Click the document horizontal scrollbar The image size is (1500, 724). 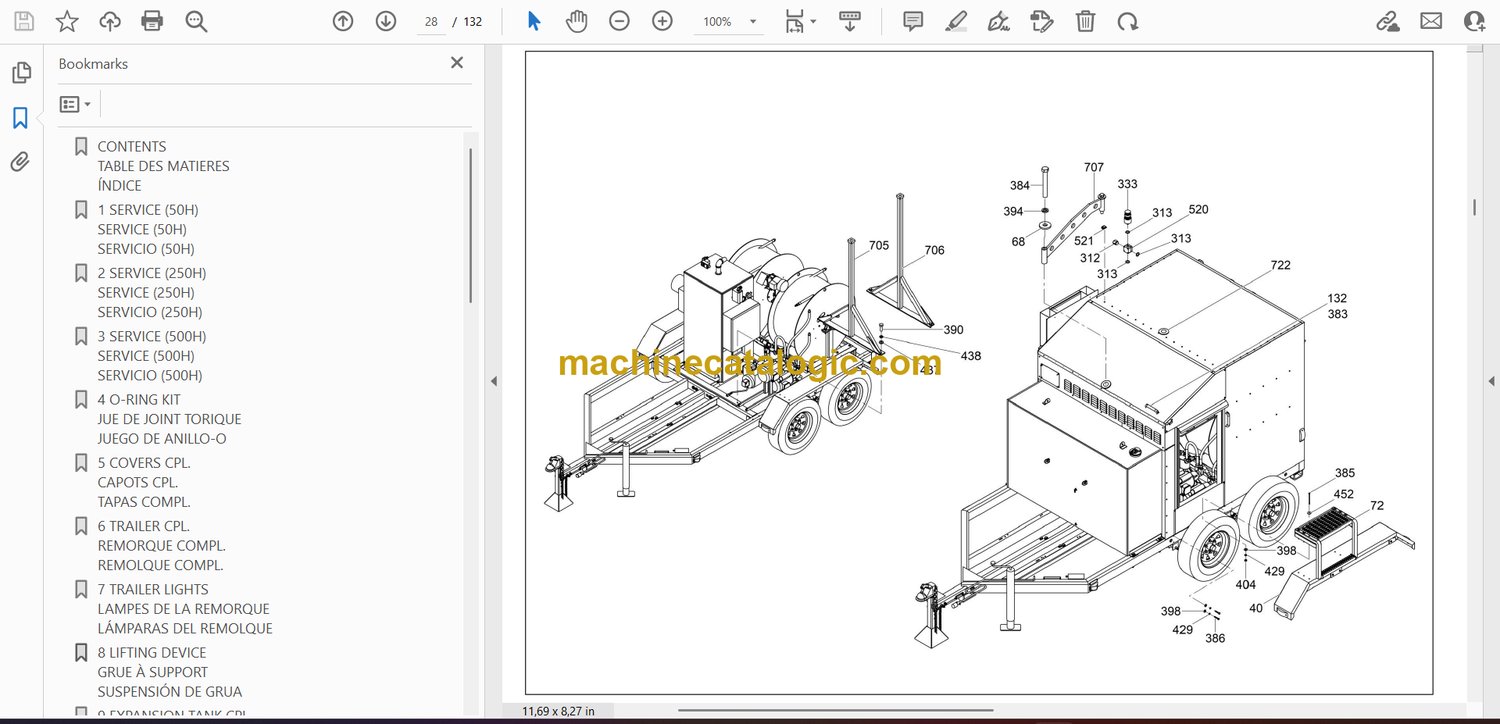tap(838, 711)
